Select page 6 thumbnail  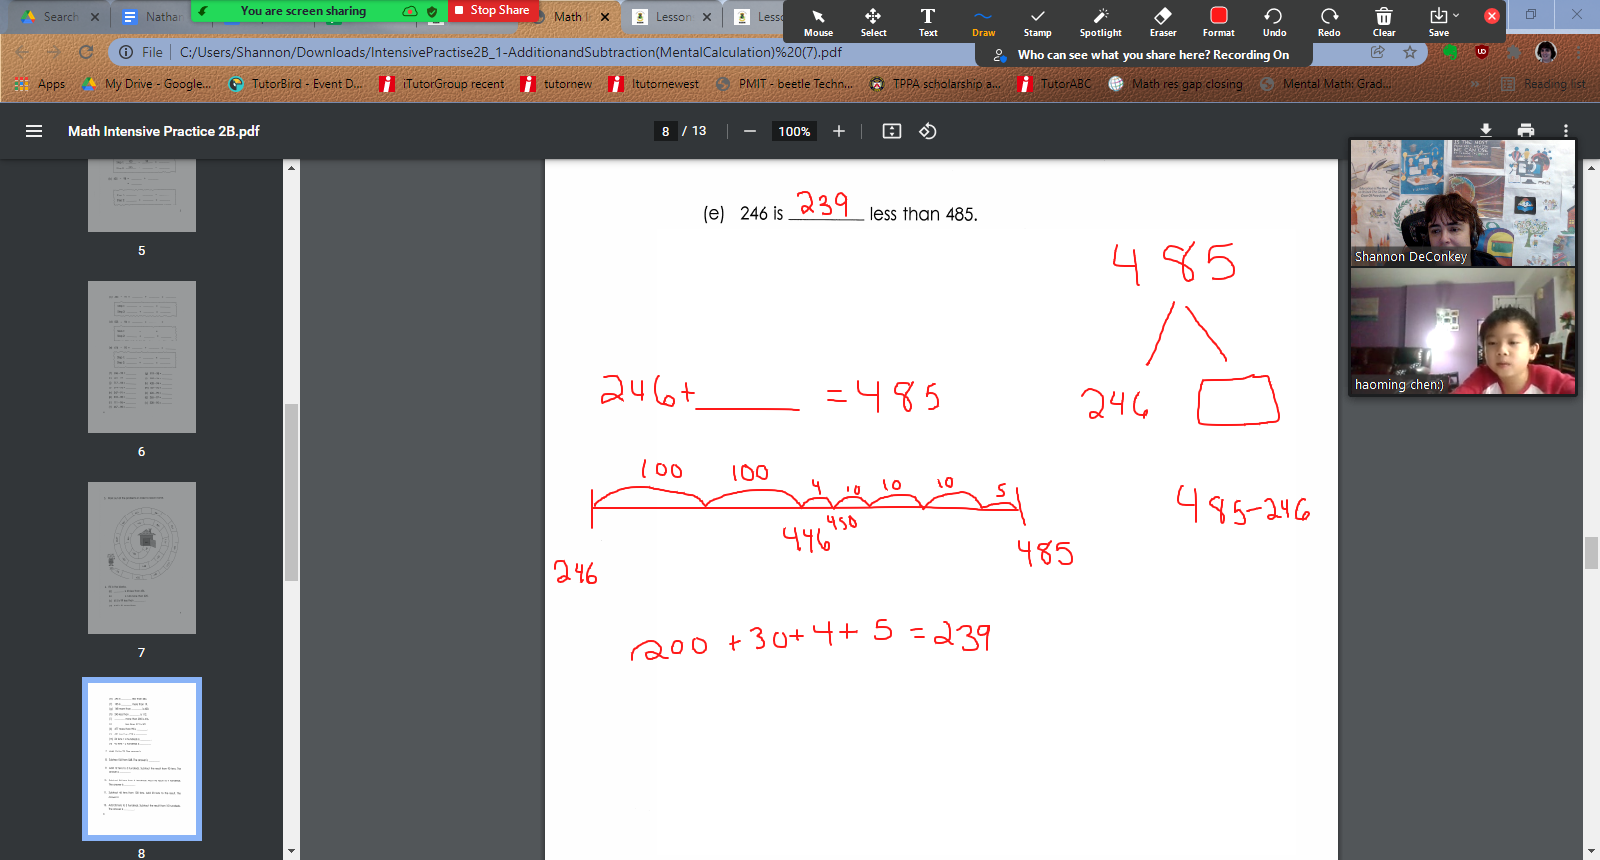142,357
